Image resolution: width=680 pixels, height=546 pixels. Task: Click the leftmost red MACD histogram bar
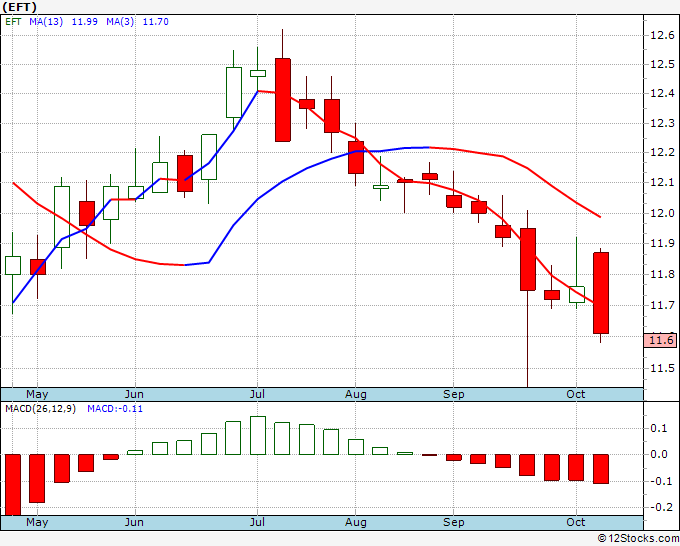click(13, 485)
